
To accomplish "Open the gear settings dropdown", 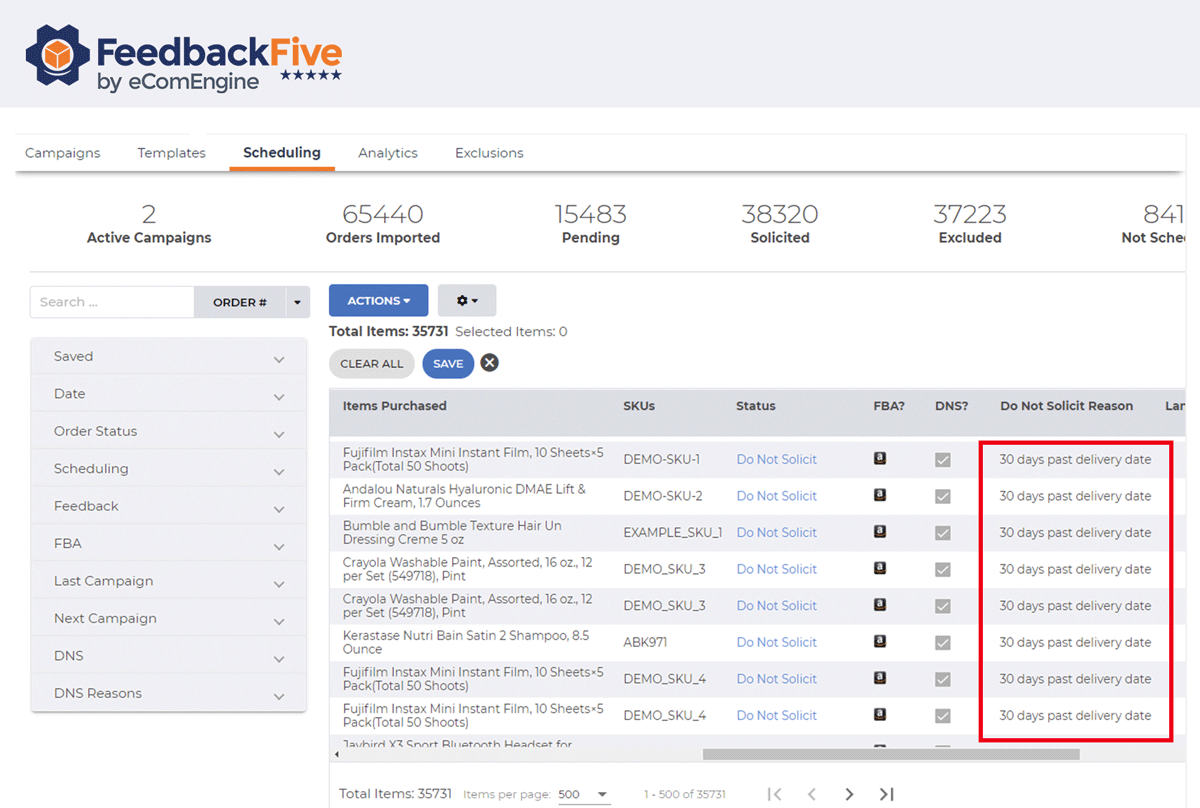I will 466,300.
